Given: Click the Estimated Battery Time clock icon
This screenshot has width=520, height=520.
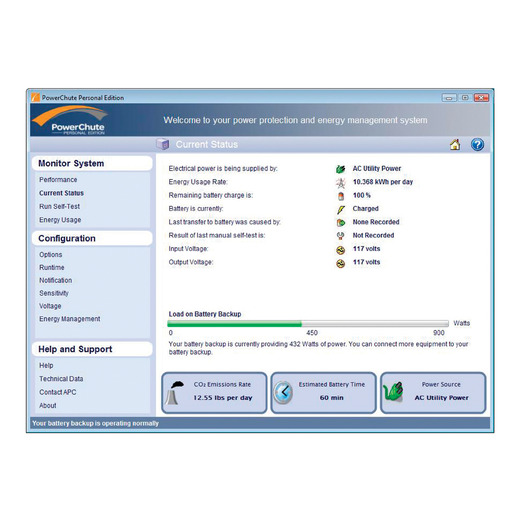Looking at the screenshot, I should (x=283, y=392).
